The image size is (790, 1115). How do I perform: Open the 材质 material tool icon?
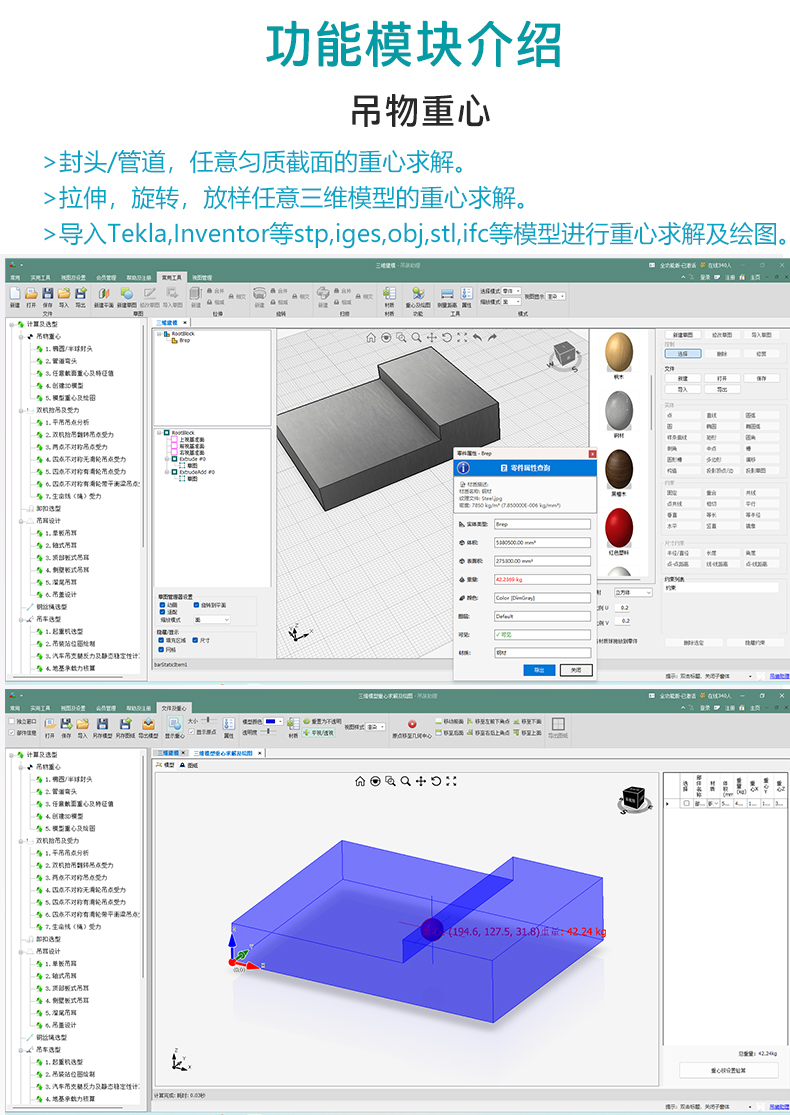point(389,294)
